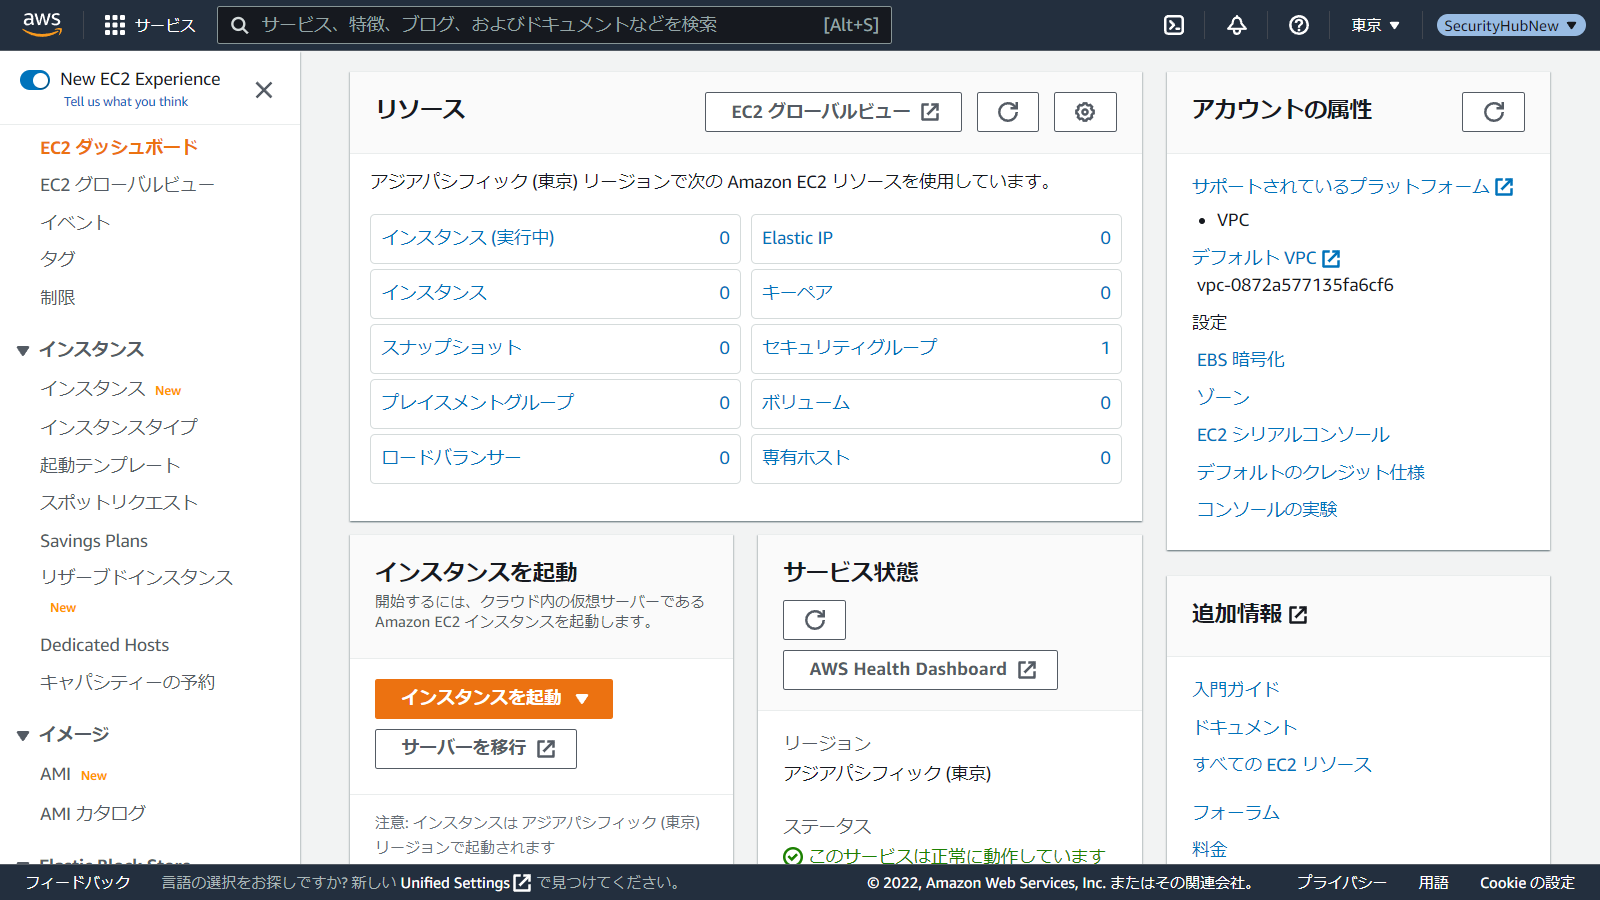Viewport: 1600px width, 900px height.
Task: Collapse the イメージ sidebar section
Action: coord(23,735)
